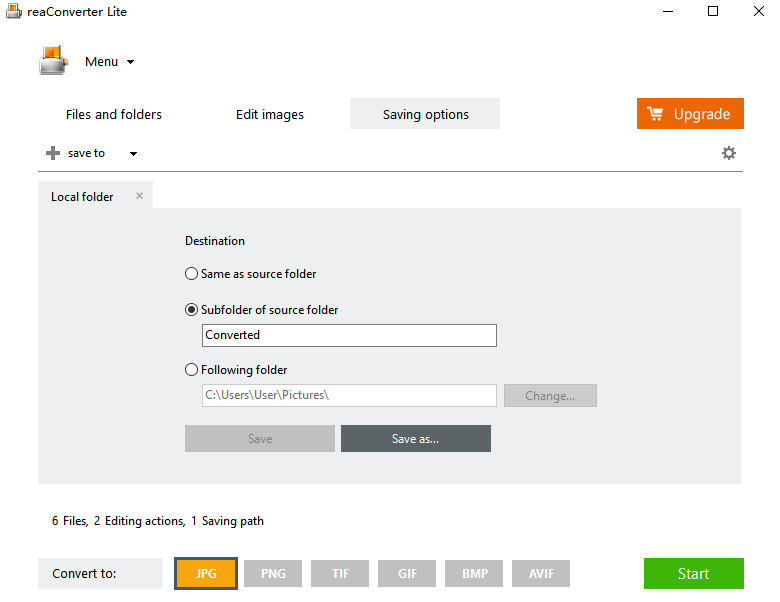Close the Local folder tab with X

click(140, 196)
